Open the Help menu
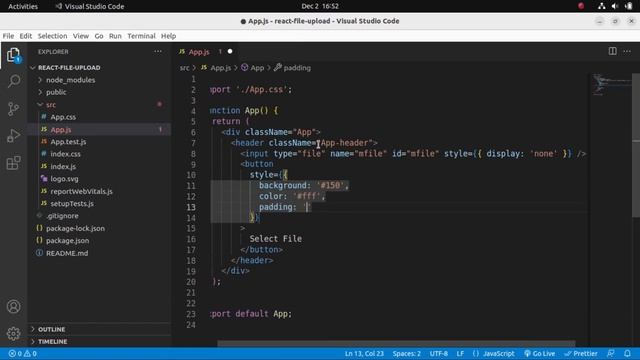Image resolution: width=640 pixels, height=360 pixels. pos(168,36)
